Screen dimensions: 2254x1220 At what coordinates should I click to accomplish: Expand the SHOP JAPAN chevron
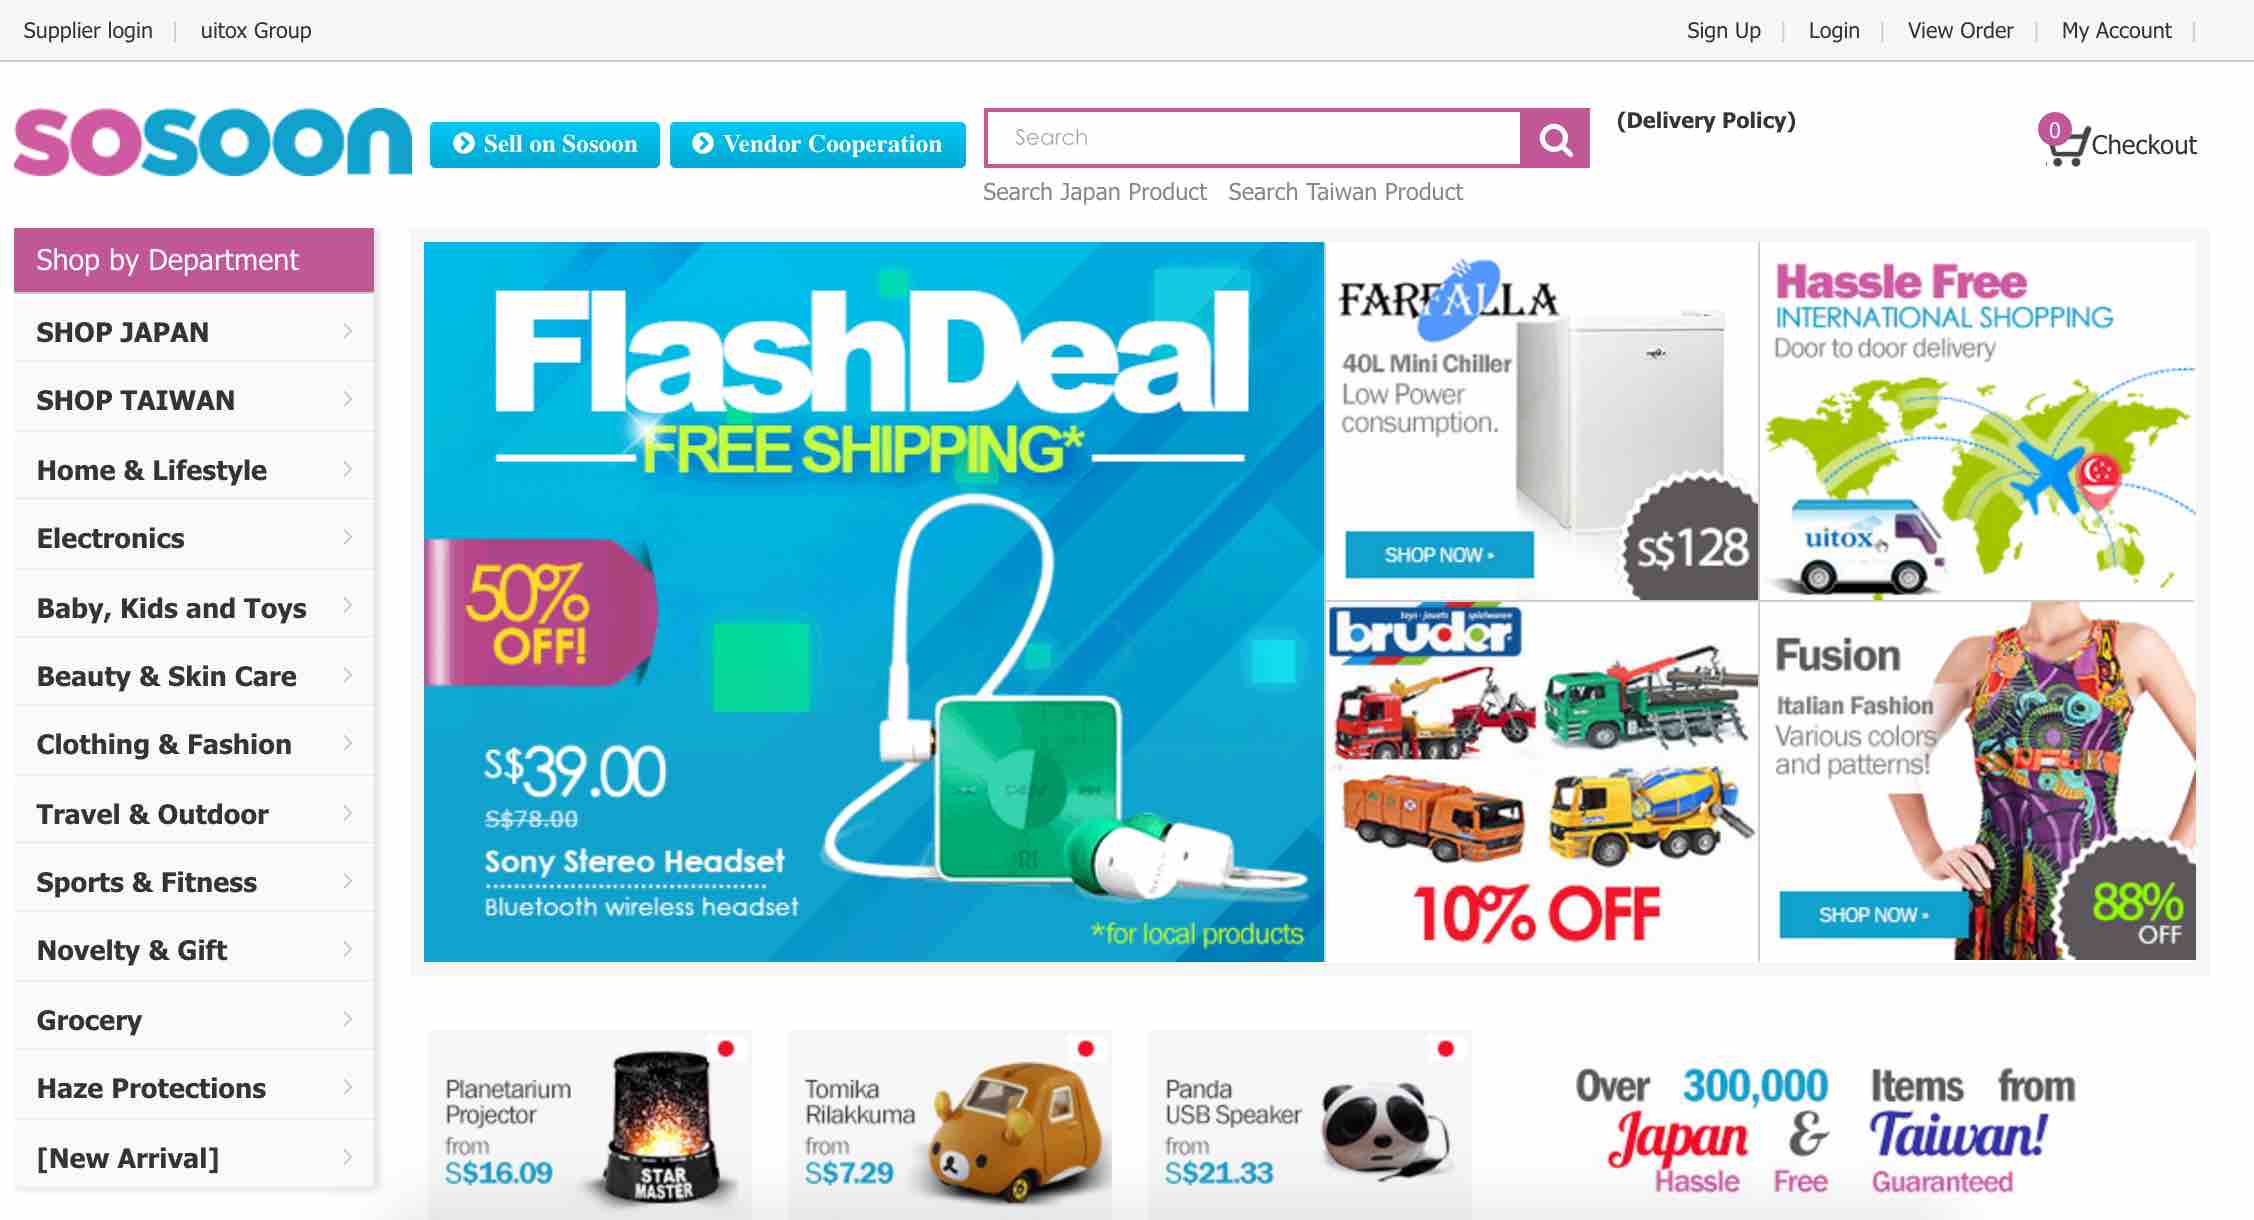click(348, 331)
